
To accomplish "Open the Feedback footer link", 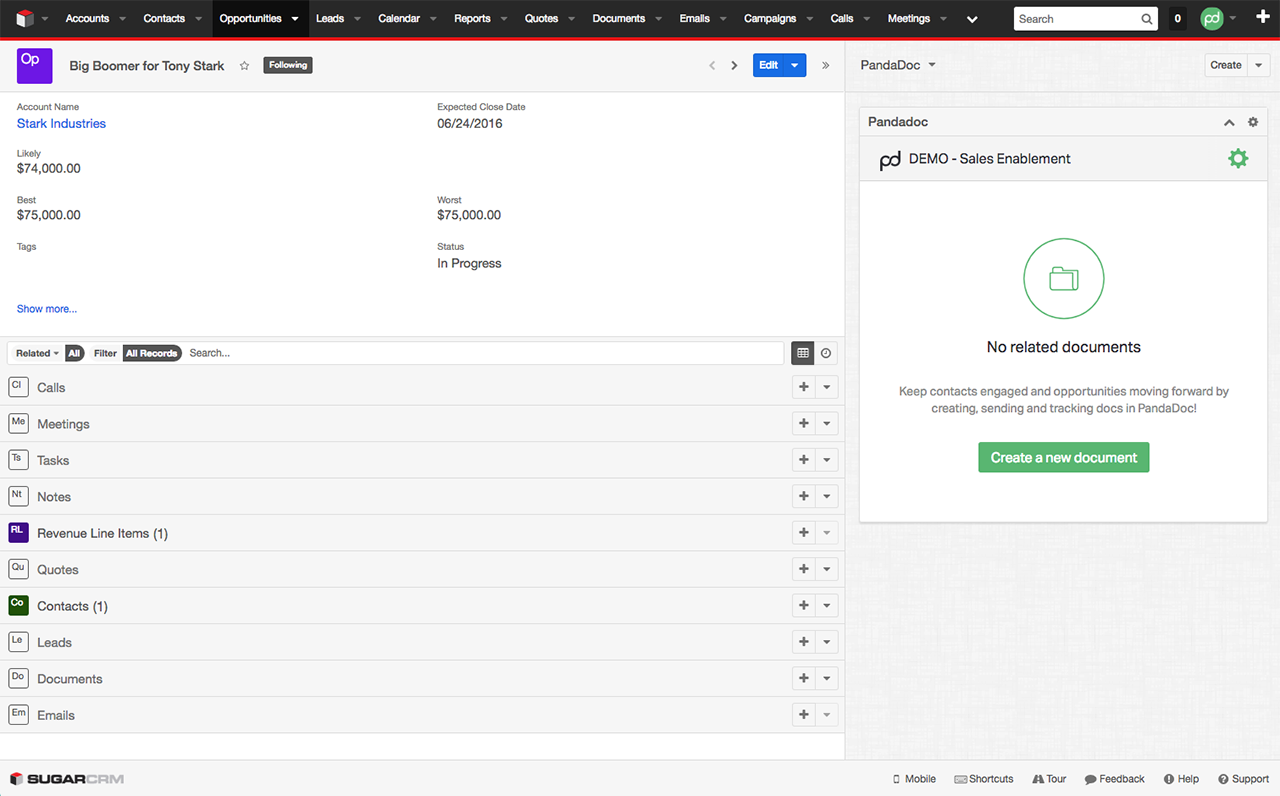I will (1114, 779).
